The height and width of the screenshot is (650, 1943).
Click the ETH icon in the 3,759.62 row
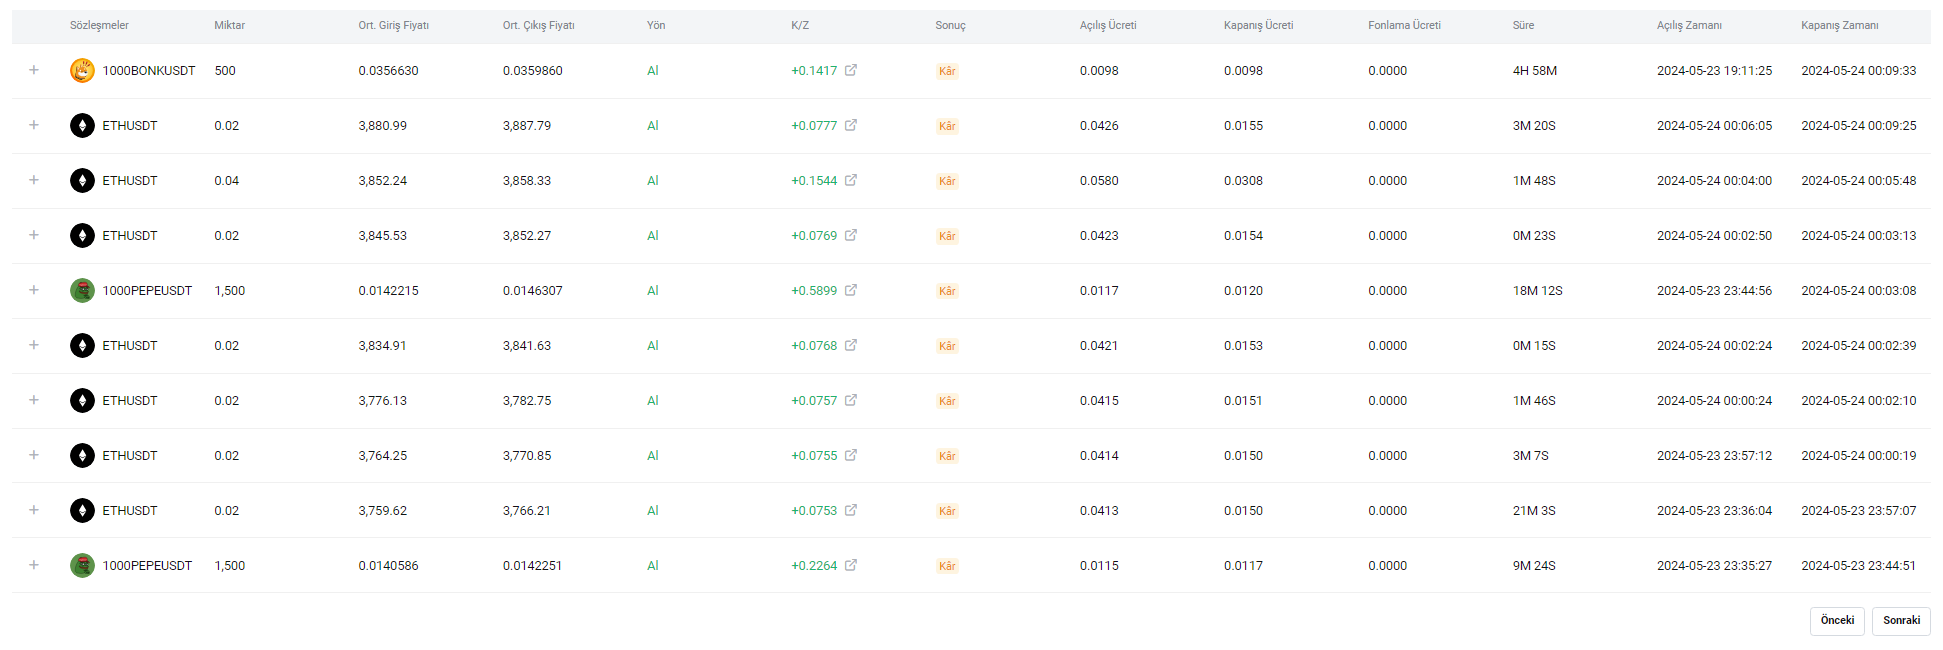click(x=82, y=510)
